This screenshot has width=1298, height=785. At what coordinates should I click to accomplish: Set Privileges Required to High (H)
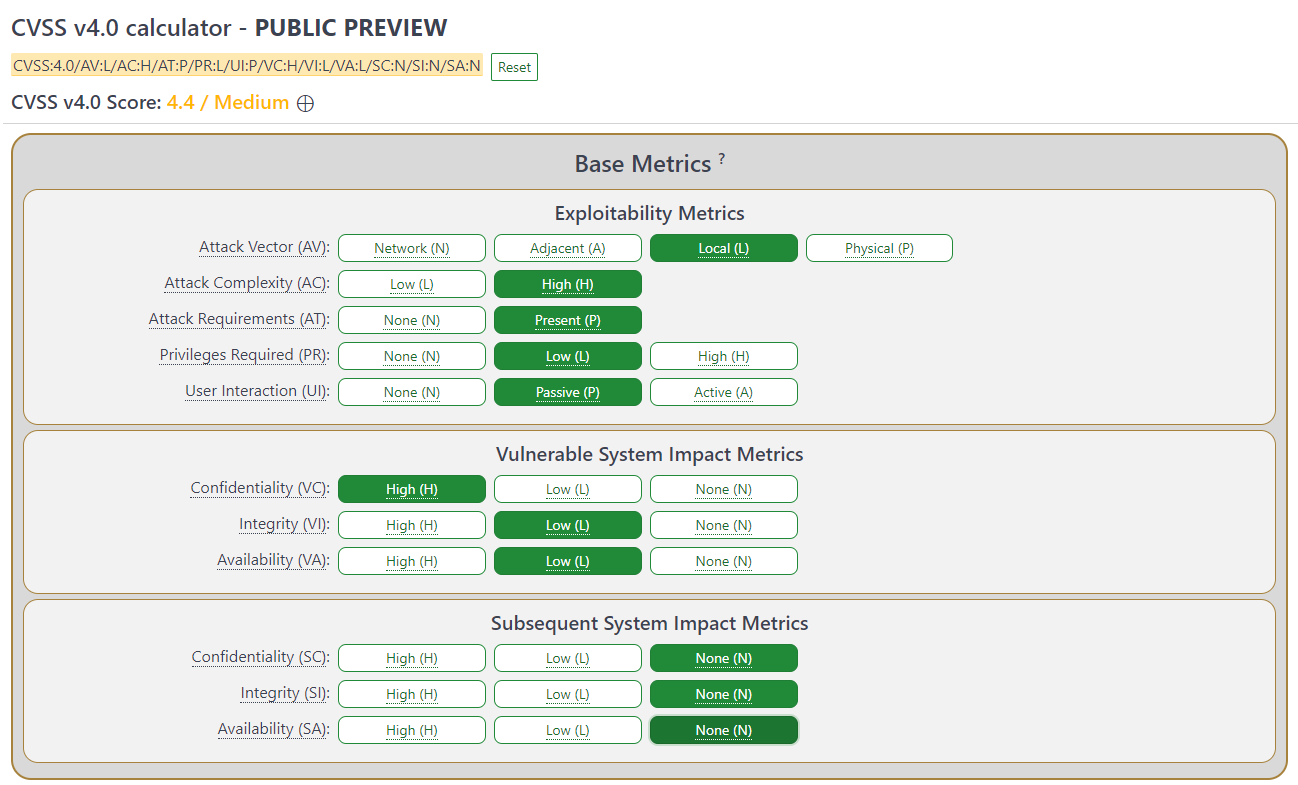pos(724,356)
